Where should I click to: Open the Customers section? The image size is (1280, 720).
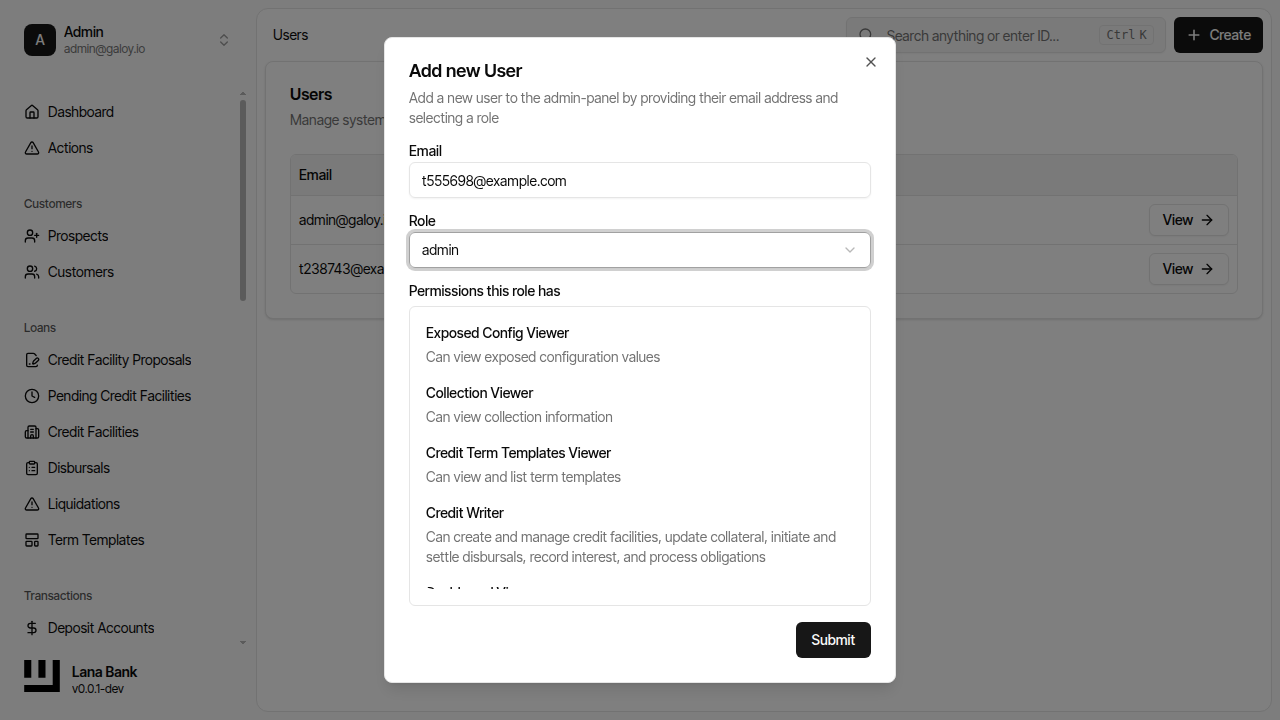78,271
